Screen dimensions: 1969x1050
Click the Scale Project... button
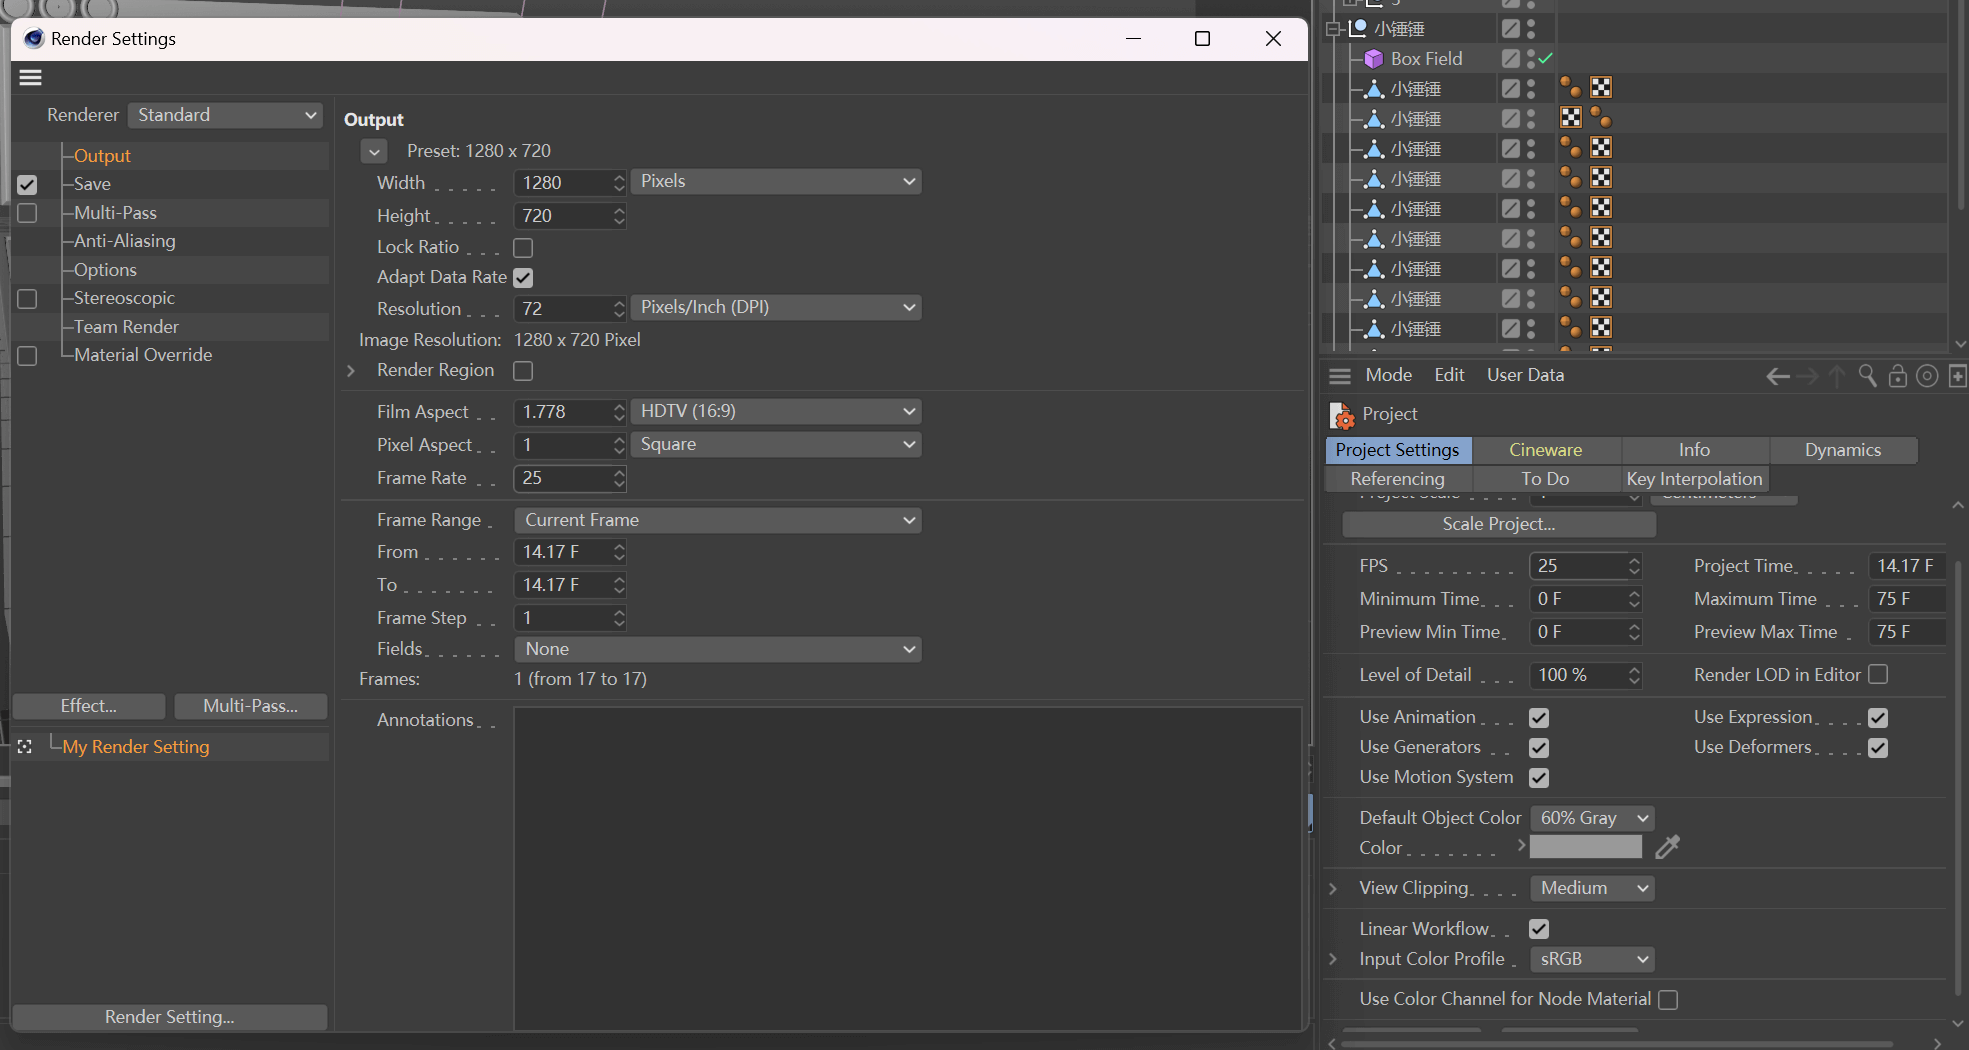[1498, 524]
